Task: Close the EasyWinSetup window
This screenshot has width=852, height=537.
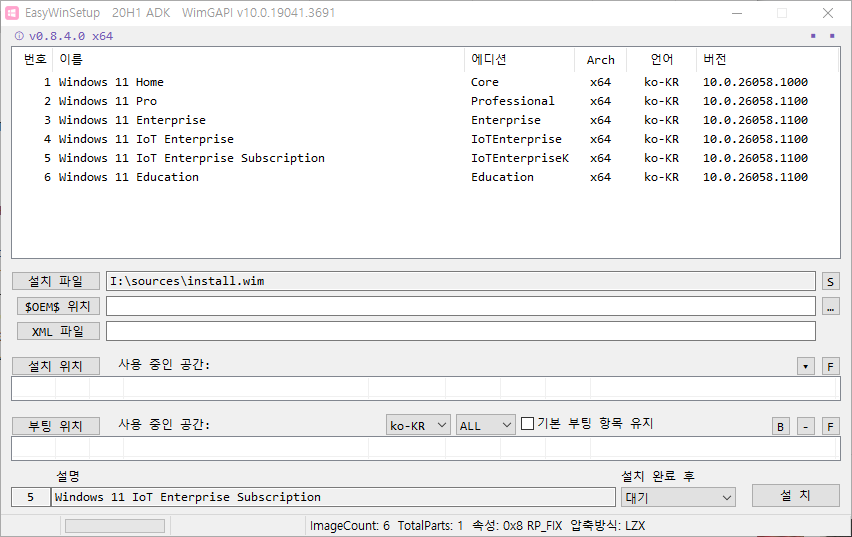Action: tap(828, 13)
